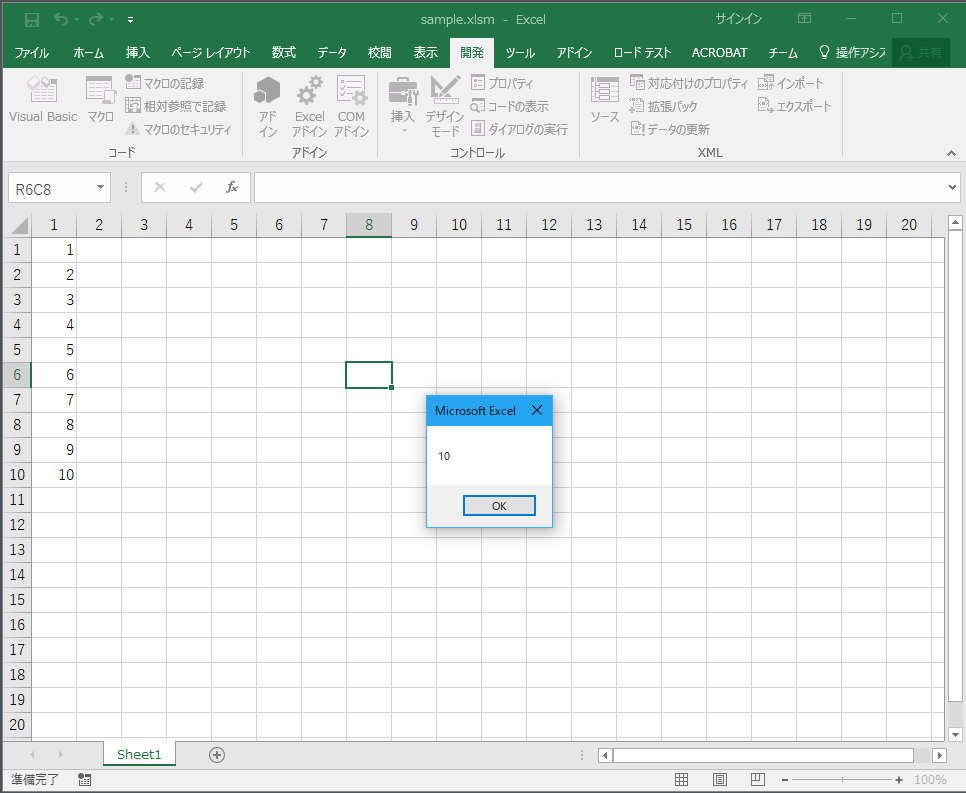Switch to the 数式 ribbon tab
Image resolution: width=966 pixels, height=793 pixels.
pyautogui.click(x=283, y=53)
